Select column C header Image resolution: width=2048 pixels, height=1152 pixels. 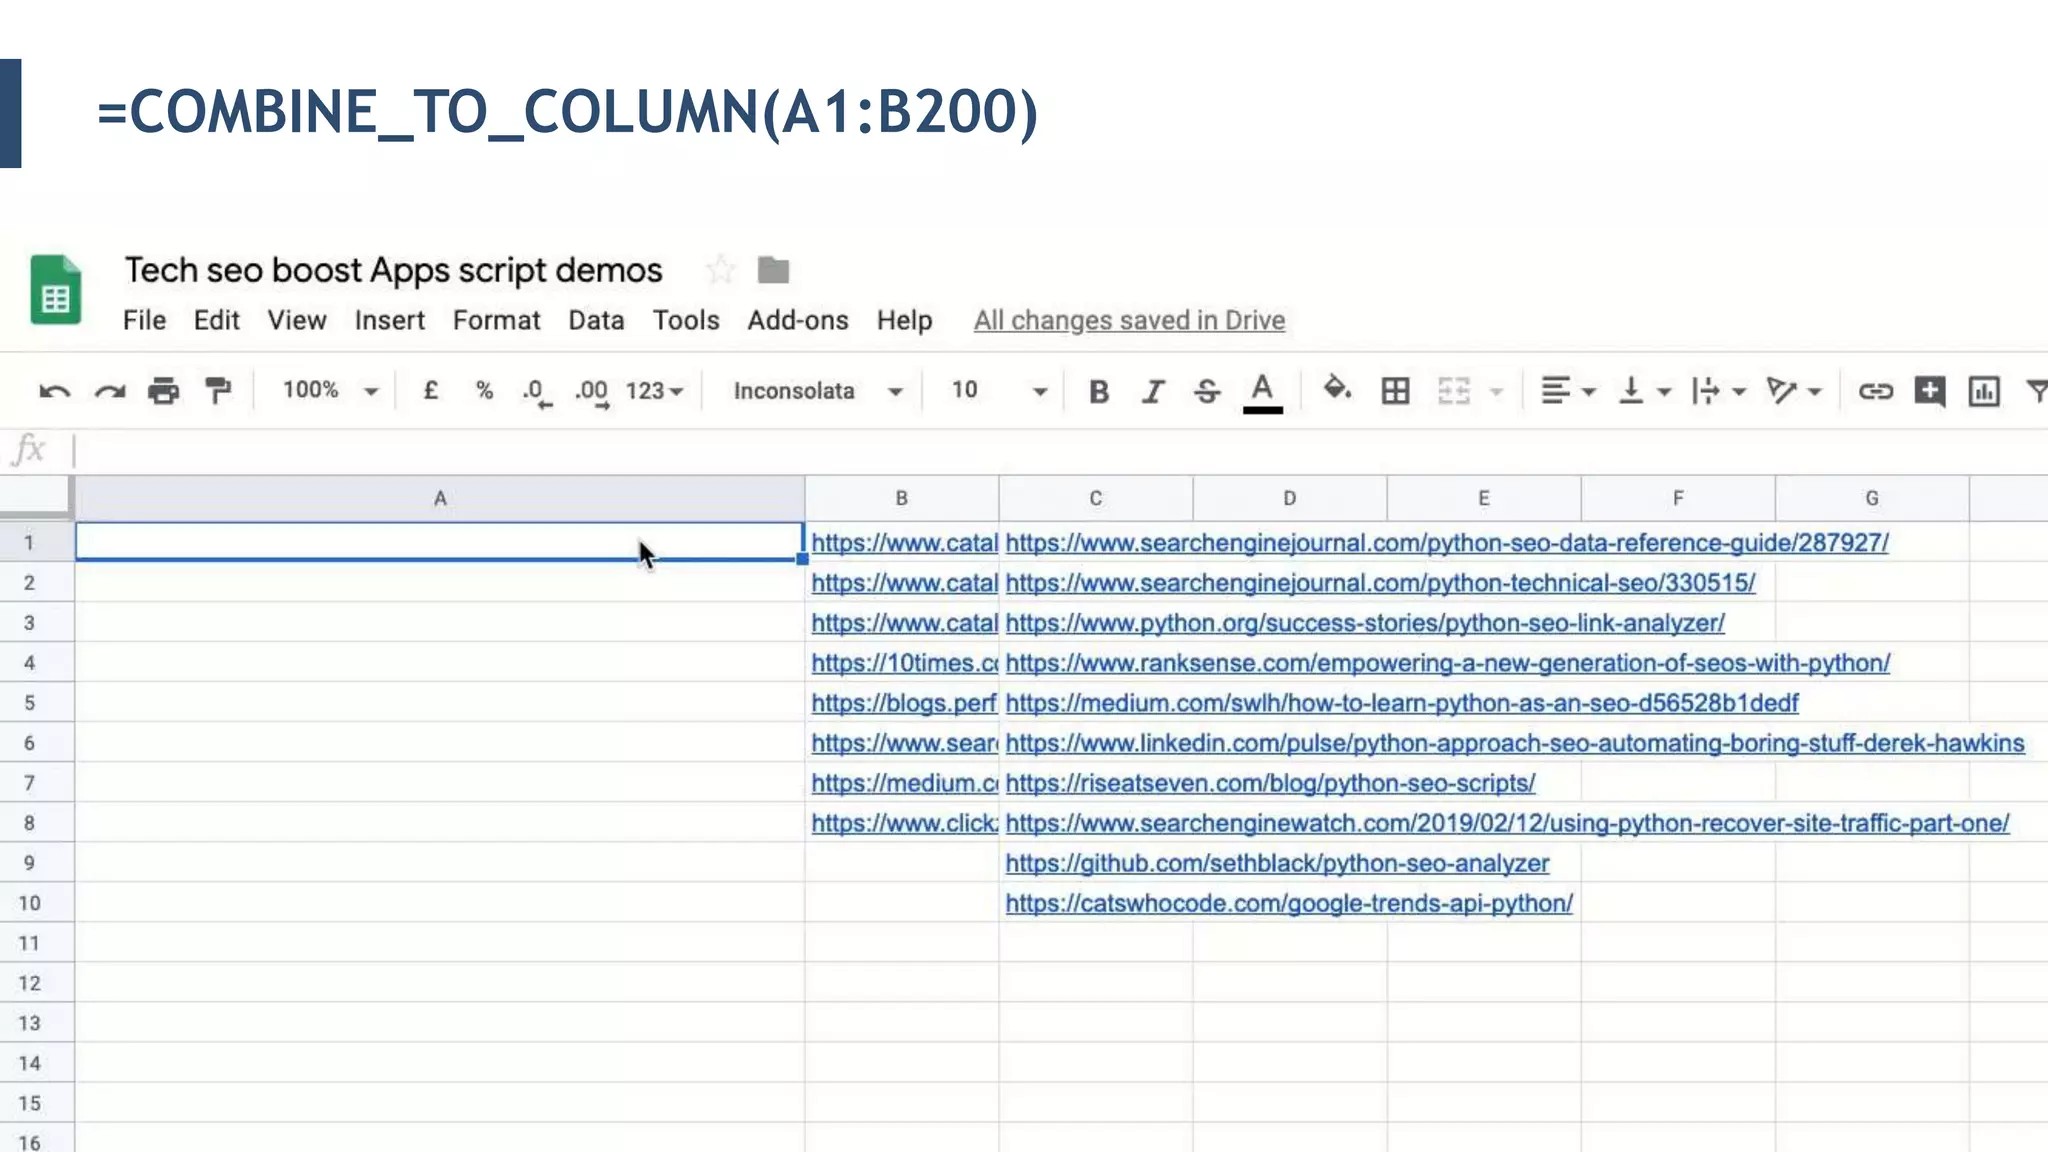point(1095,498)
